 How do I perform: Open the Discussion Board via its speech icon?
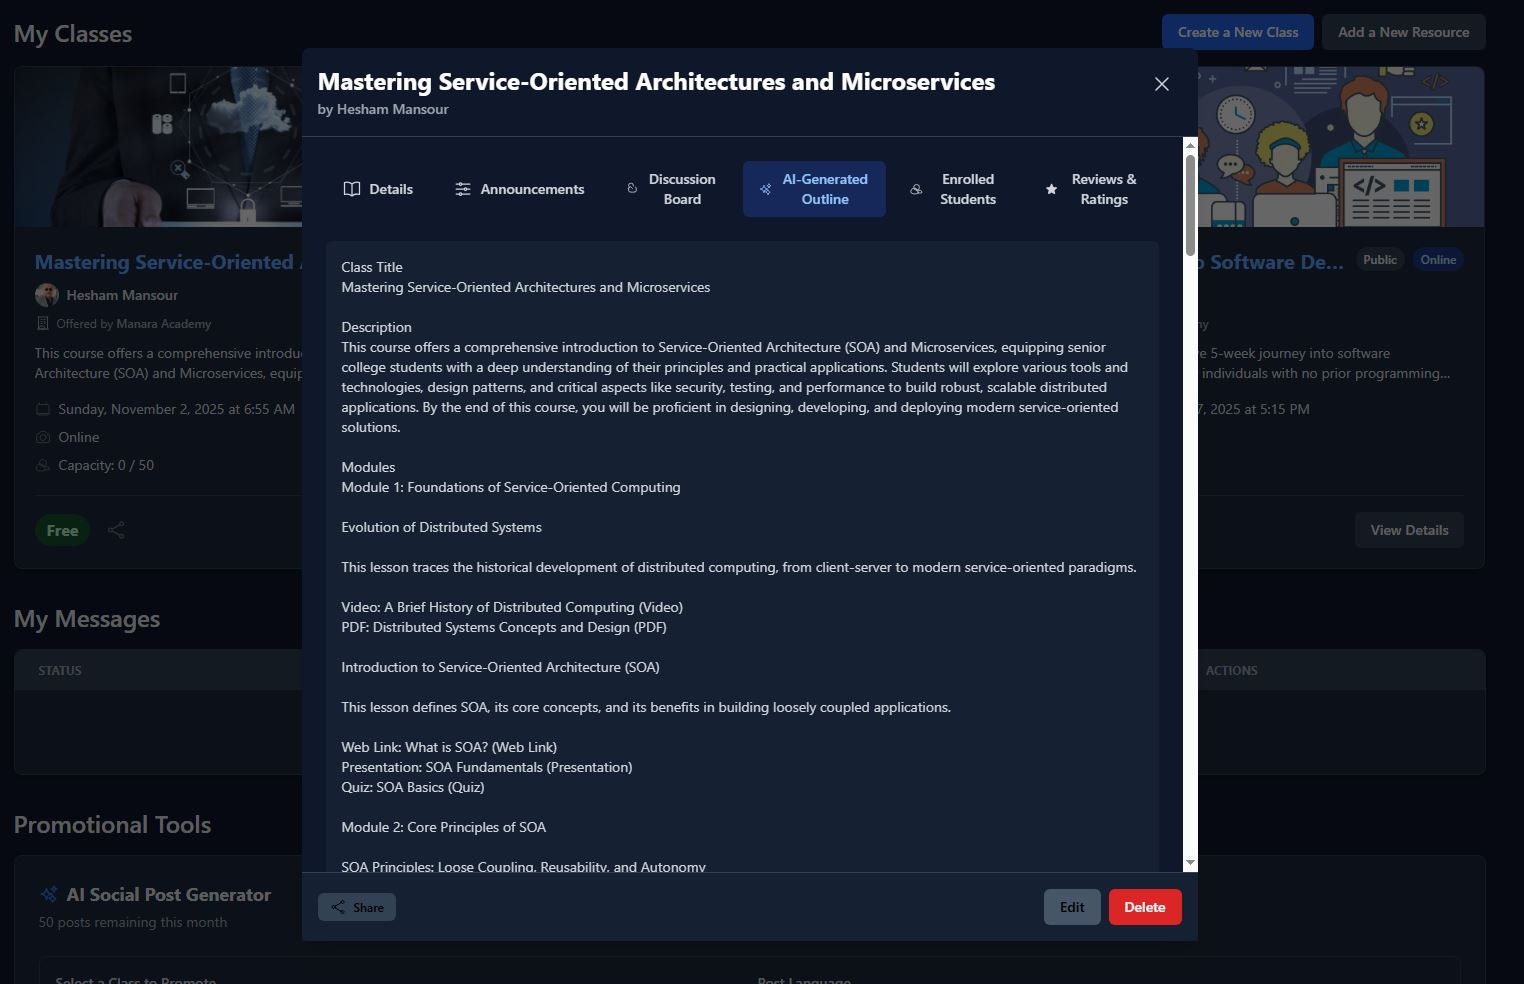pyautogui.click(x=632, y=188)
